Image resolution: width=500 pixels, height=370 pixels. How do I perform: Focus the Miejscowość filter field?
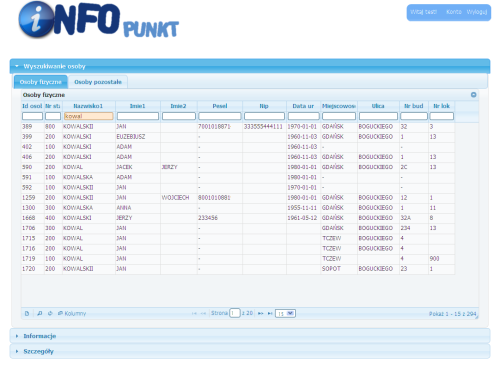(339, 116)
